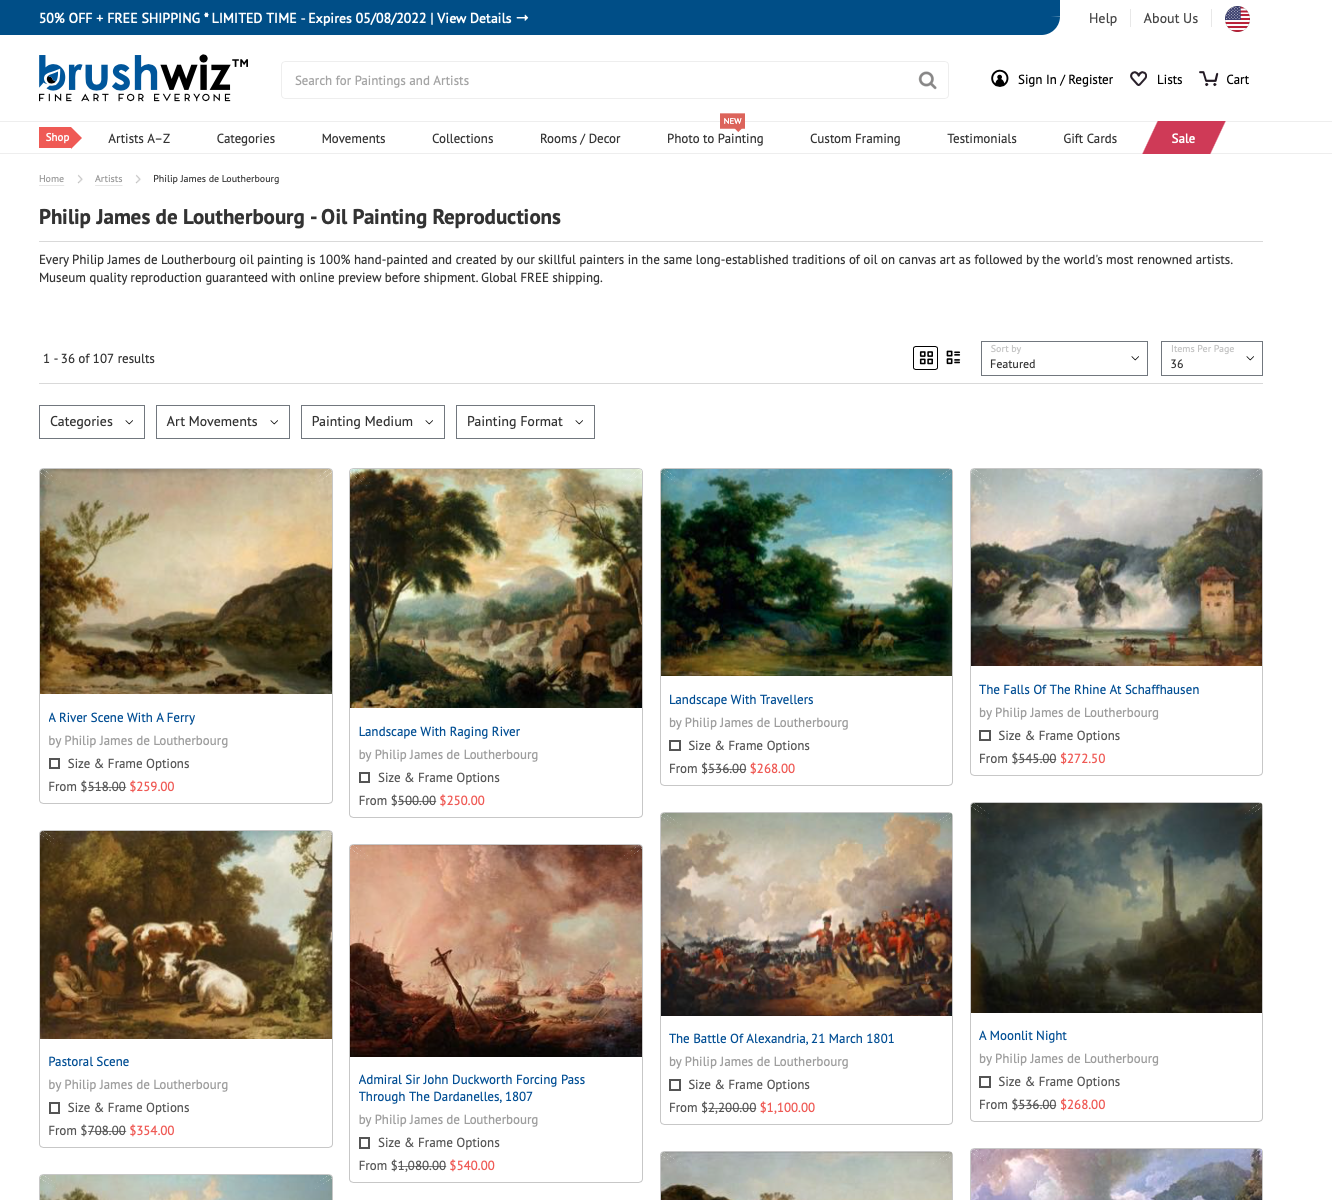Open the Artists A–Z menu
Viewport: 1332px width, 1200px height.
[139, 139]
